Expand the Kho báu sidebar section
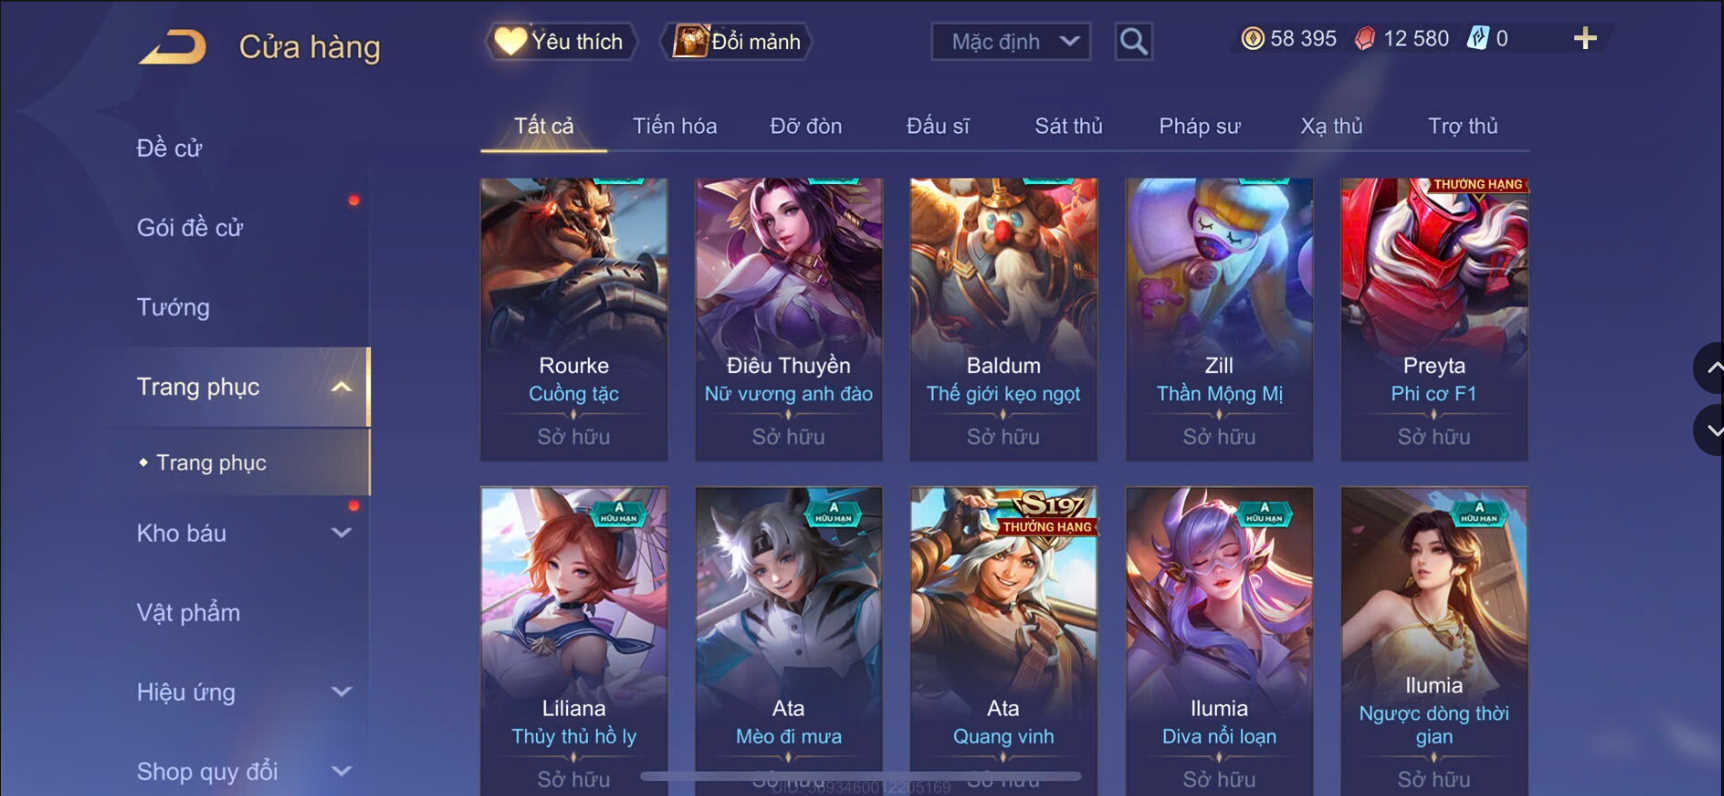The height and width of the screenshot is (796, 1724). pyautogui.click(x=341, y=533)
